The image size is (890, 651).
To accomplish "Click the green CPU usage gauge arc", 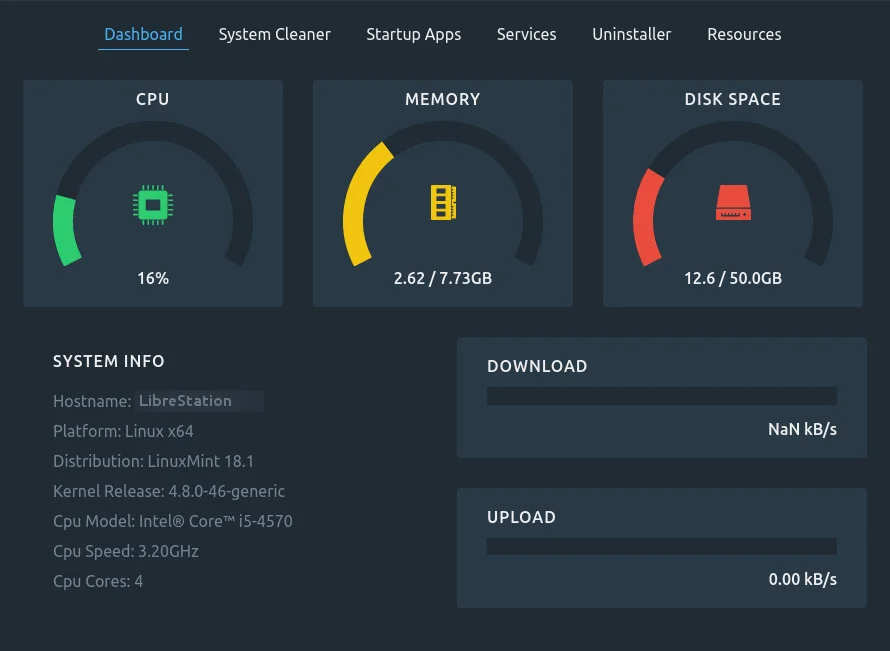I will [x=65, y=230].
